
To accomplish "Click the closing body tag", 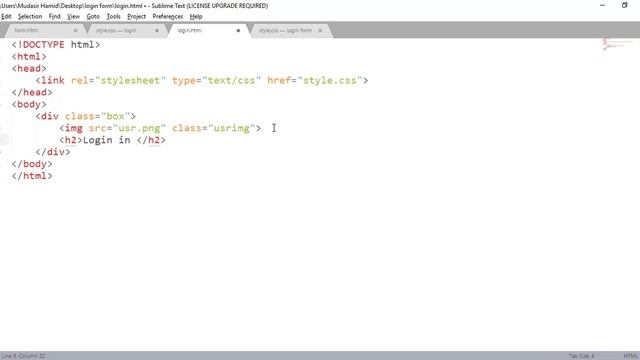I will pos(32,164).
